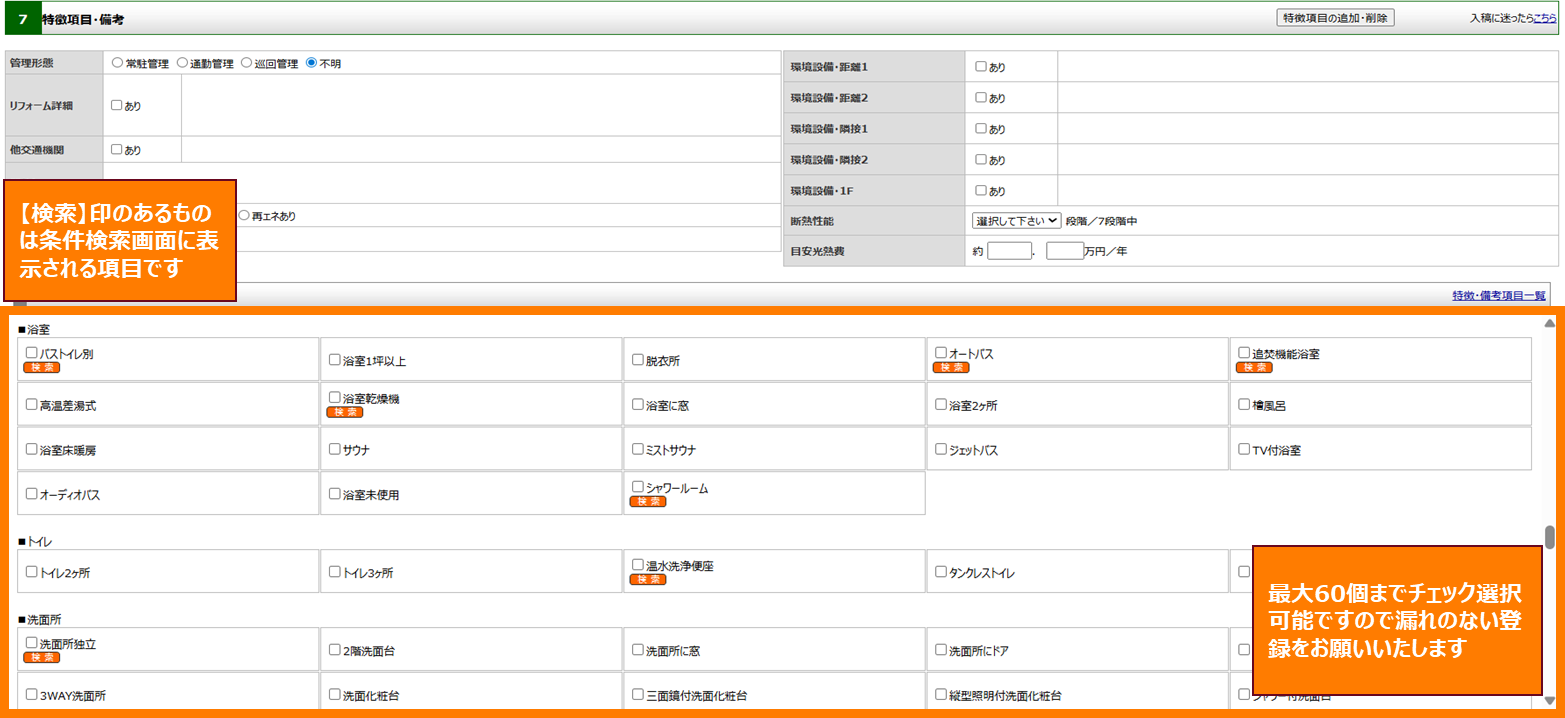Open the 断熱性能 dropdown

tap(1015, 220)
